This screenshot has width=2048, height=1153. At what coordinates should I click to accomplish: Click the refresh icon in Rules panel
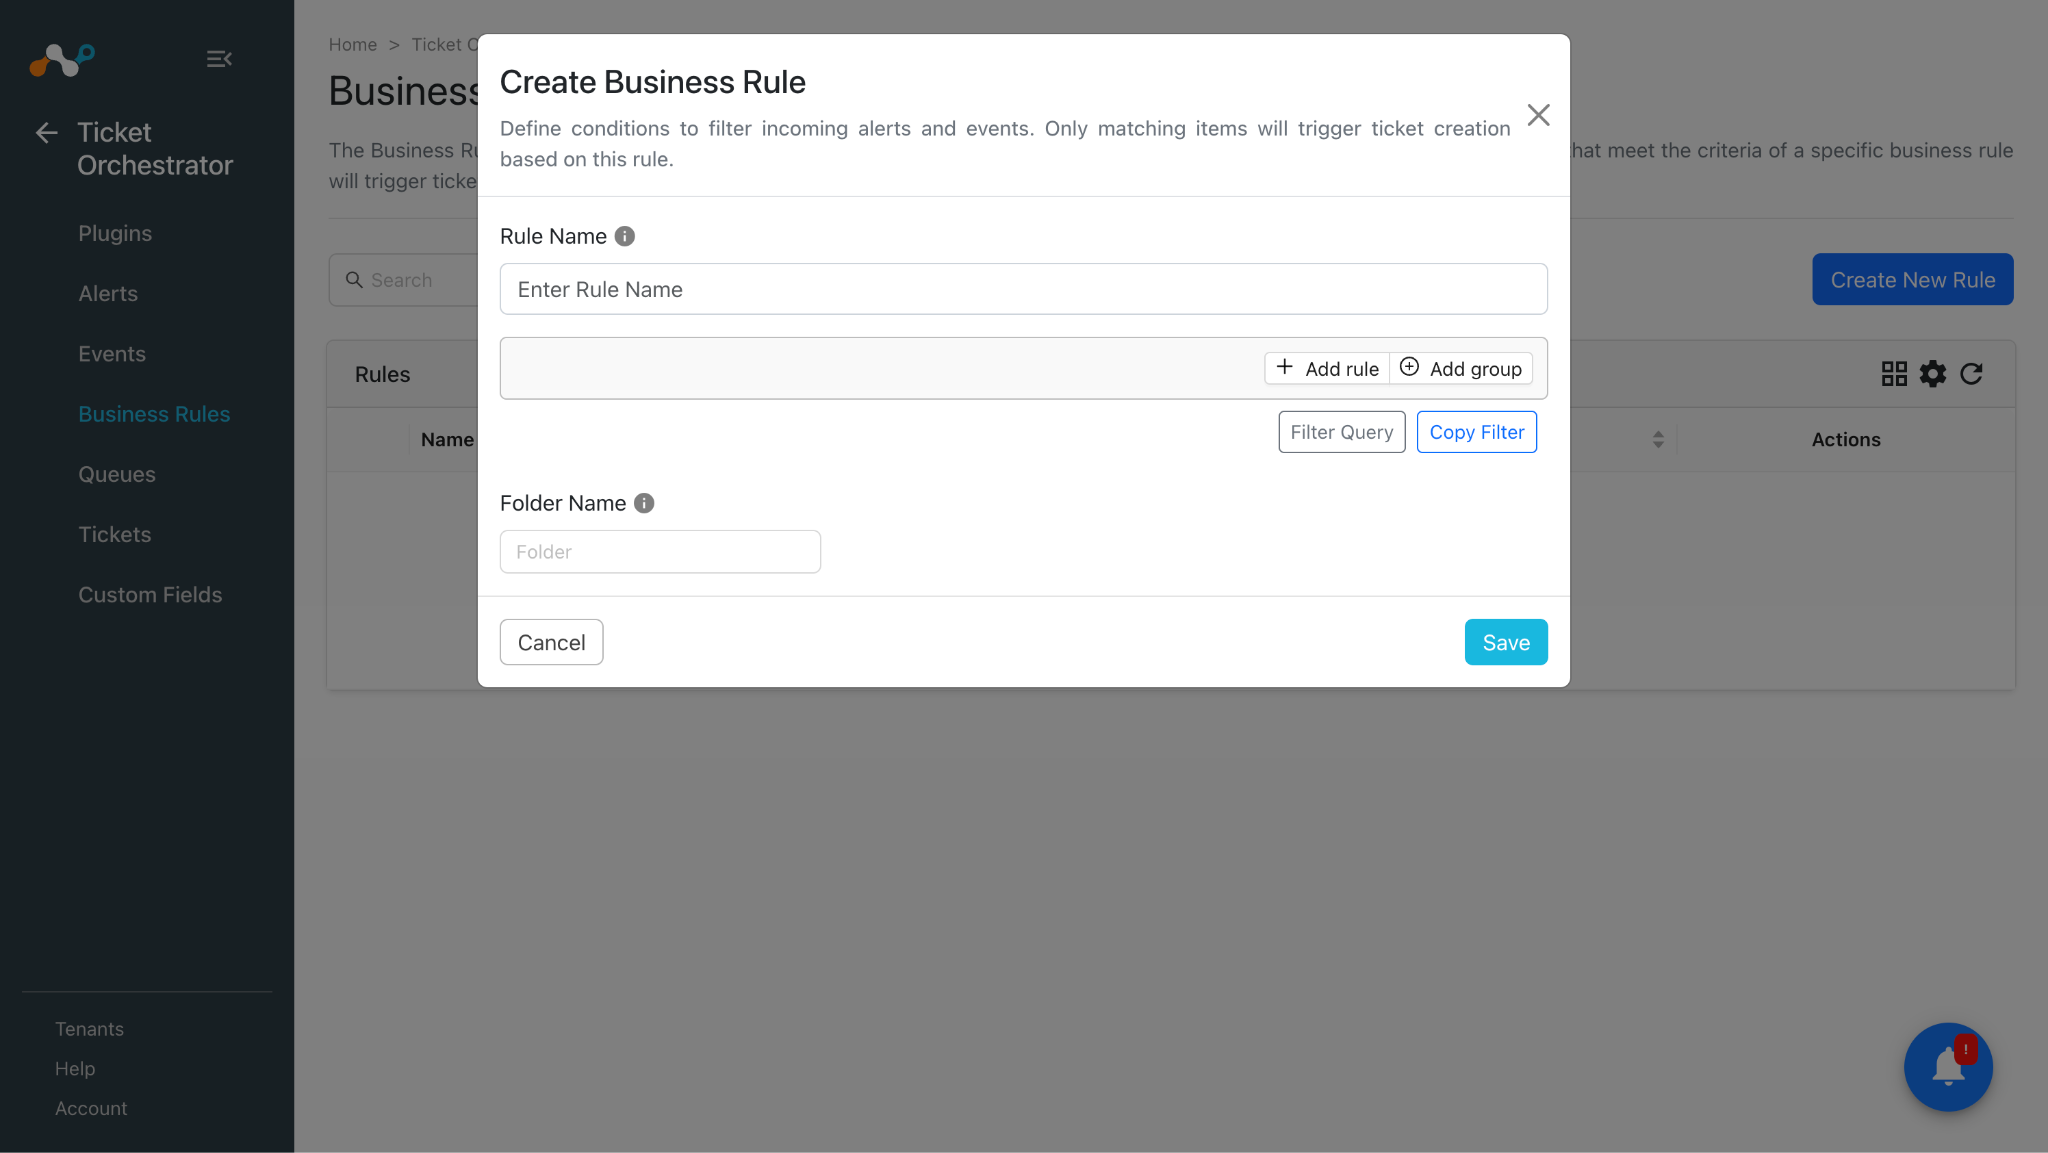coord(1971,374)
